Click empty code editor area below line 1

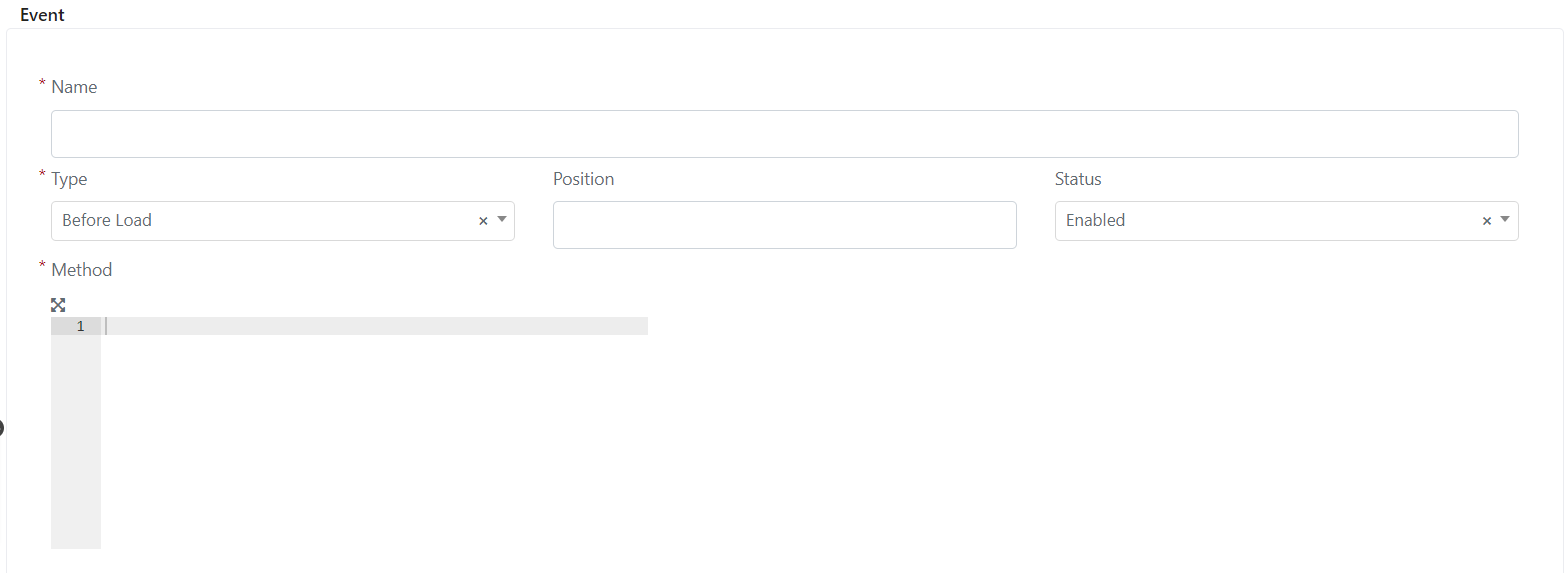[x=375, y=441]
